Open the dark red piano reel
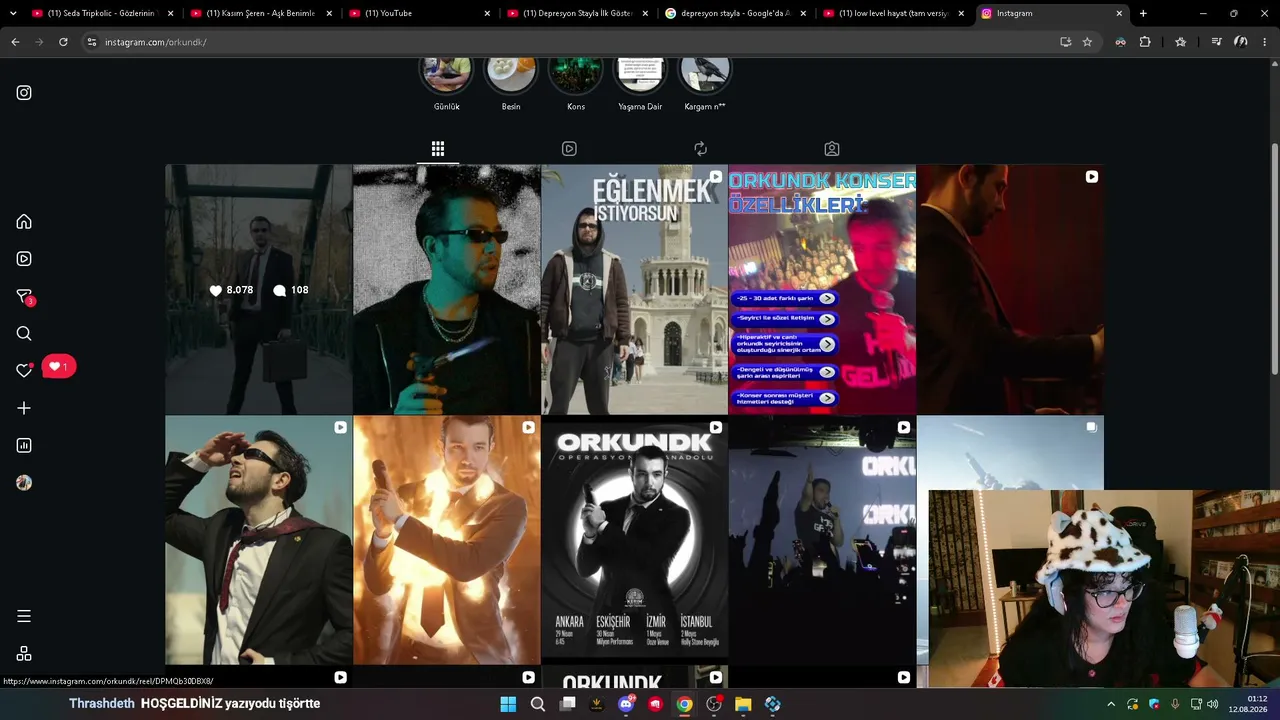Image resolution: width=1280 pixels, height=720 pixels. click(x=1010, y=289)
